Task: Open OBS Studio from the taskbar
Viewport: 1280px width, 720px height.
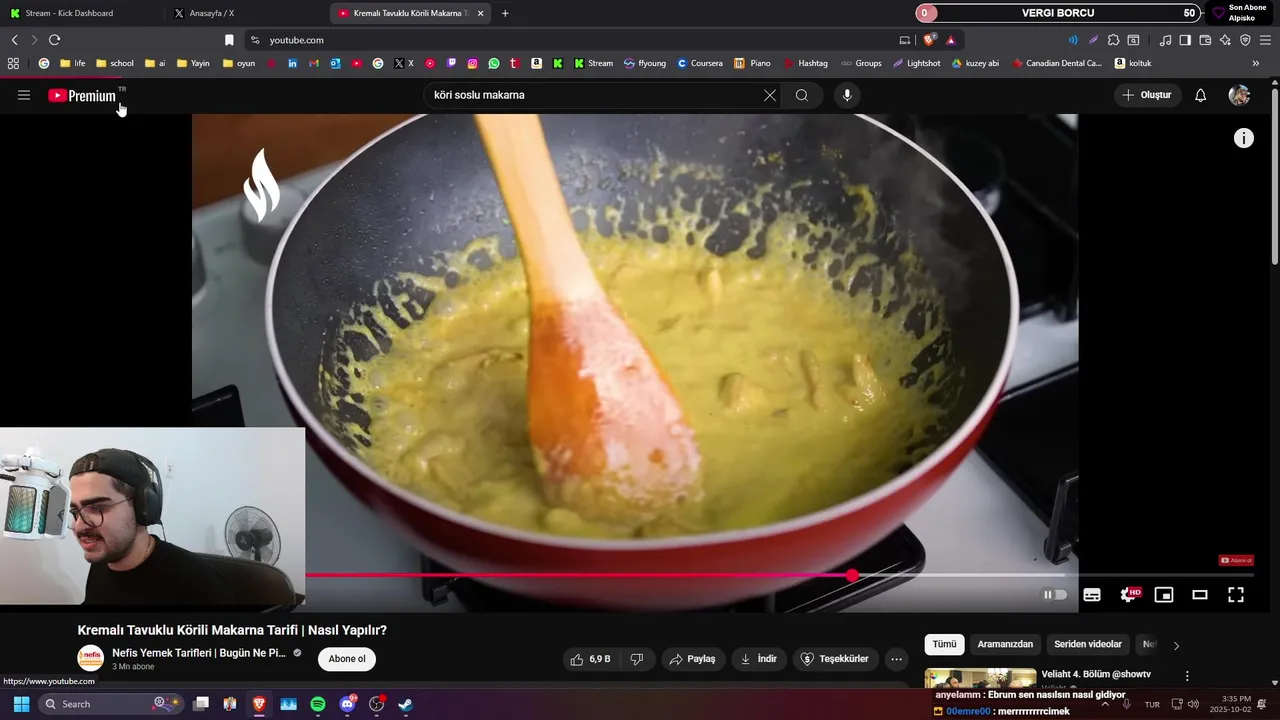Action: click(376, 704)
